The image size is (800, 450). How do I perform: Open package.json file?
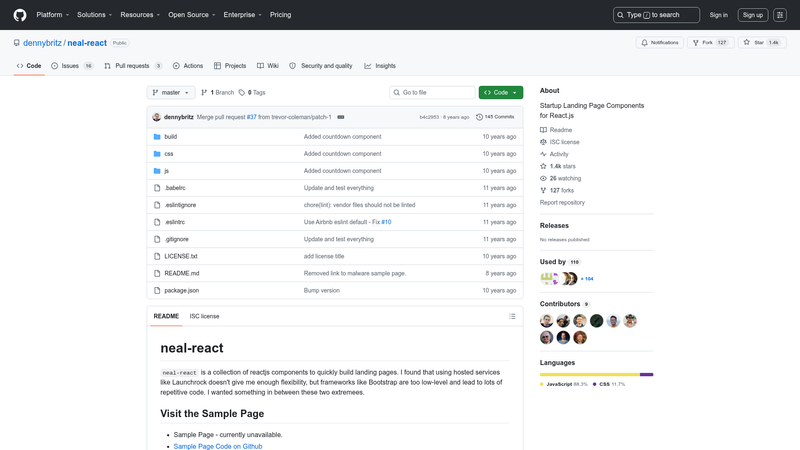tap(182, 290)
